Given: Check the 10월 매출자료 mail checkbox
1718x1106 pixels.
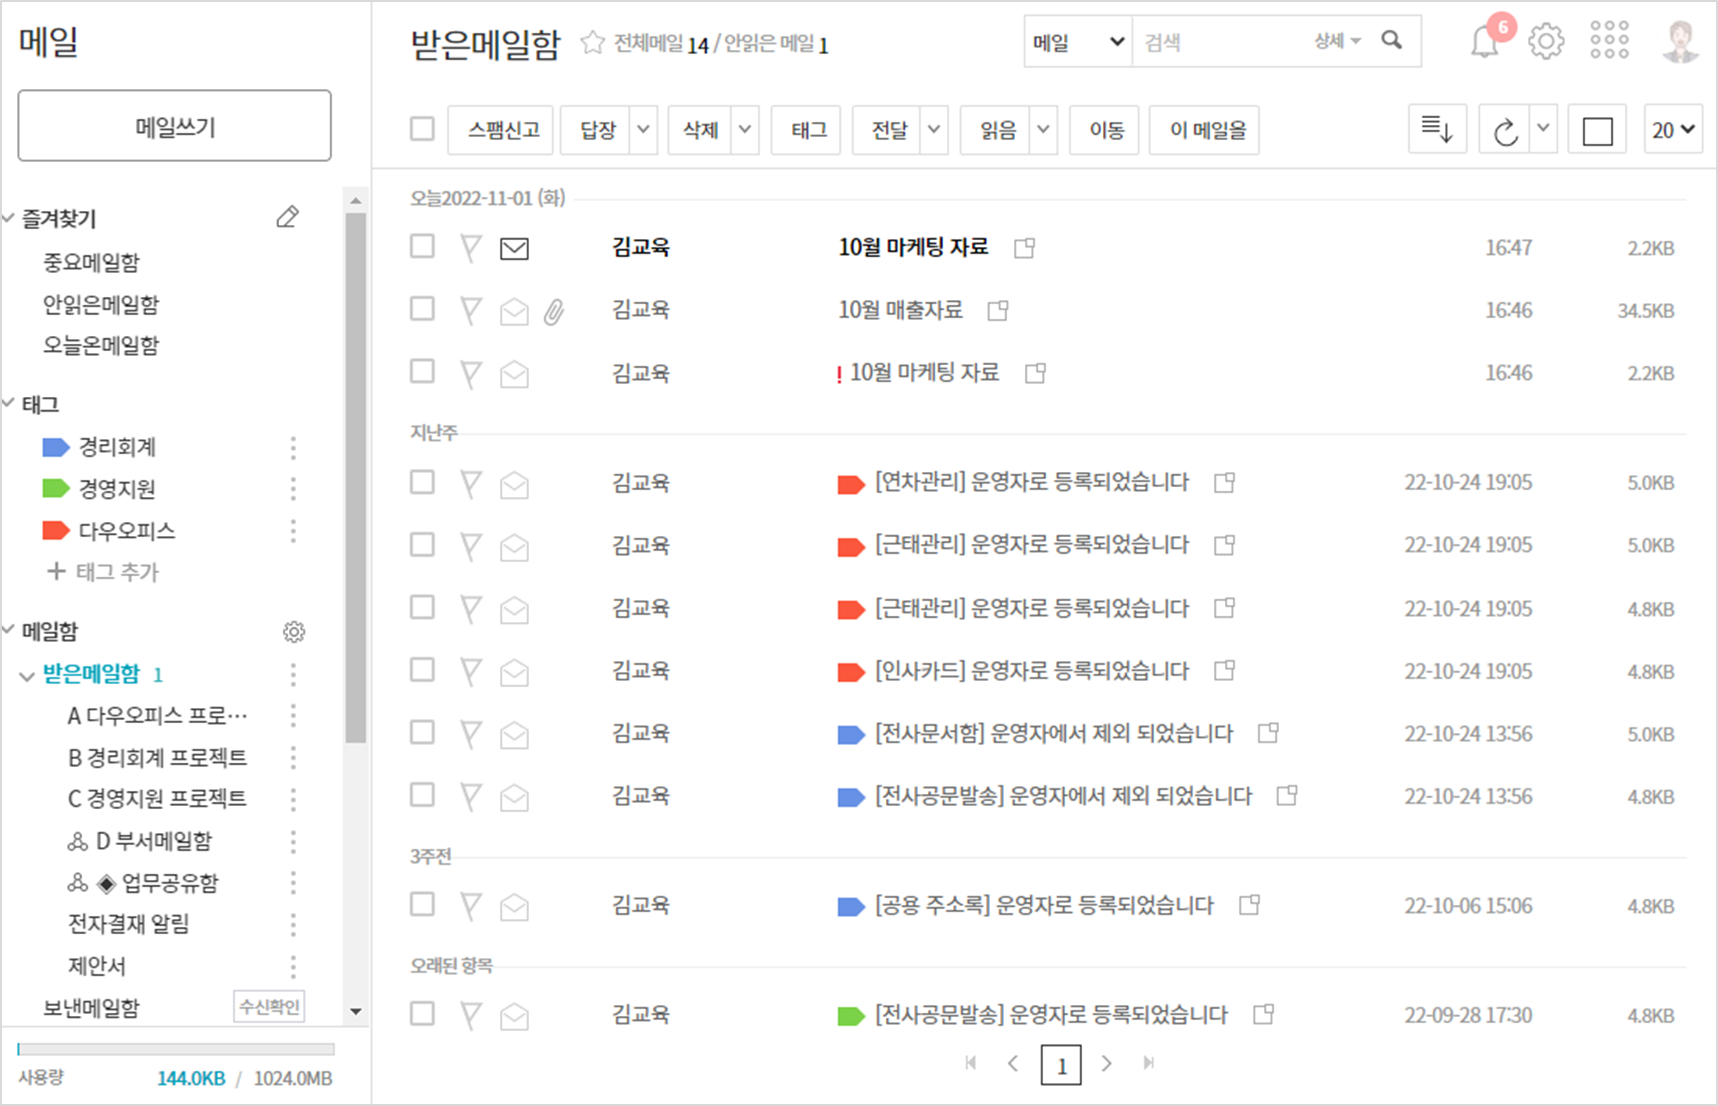Looking at the screenshot, I should (422, 309).
